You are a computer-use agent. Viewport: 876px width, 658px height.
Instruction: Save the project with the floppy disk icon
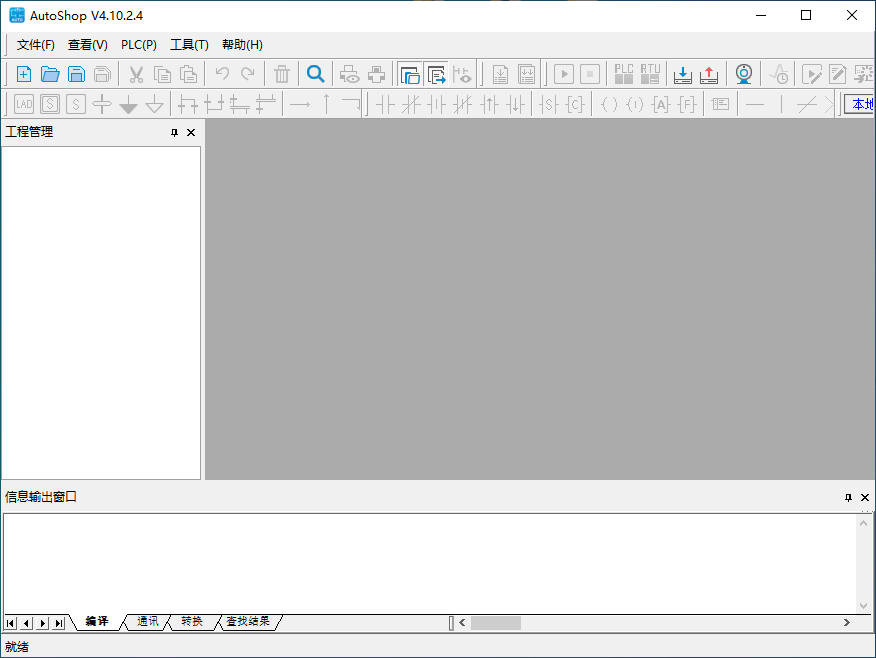tap(76, 74)
